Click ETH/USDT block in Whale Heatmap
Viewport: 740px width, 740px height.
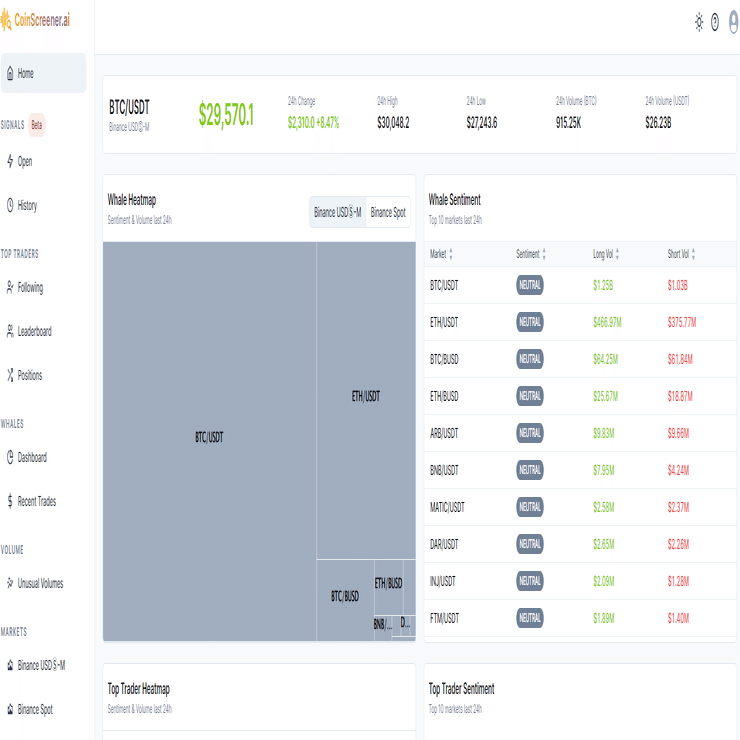pos(366,400)
